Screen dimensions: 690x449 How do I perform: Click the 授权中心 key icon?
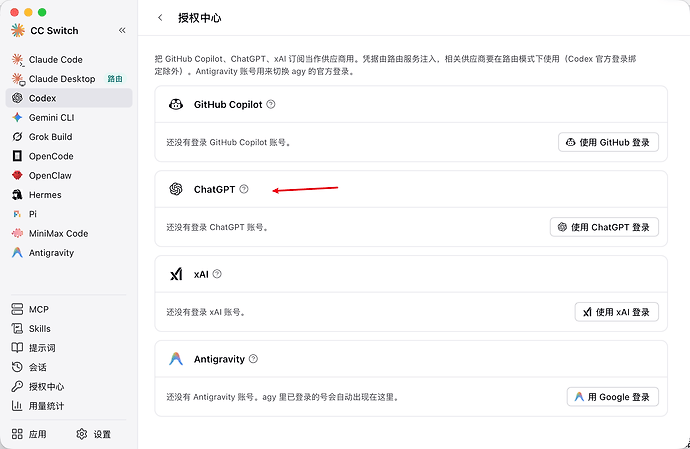[x=17, y=386]
